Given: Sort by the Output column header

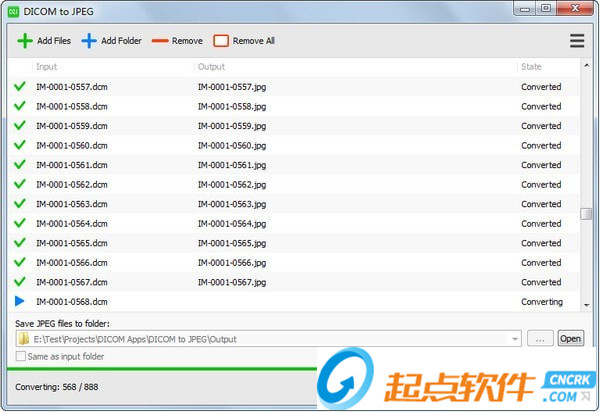Looking at the screenshot, I should click(x=211, y=67).
